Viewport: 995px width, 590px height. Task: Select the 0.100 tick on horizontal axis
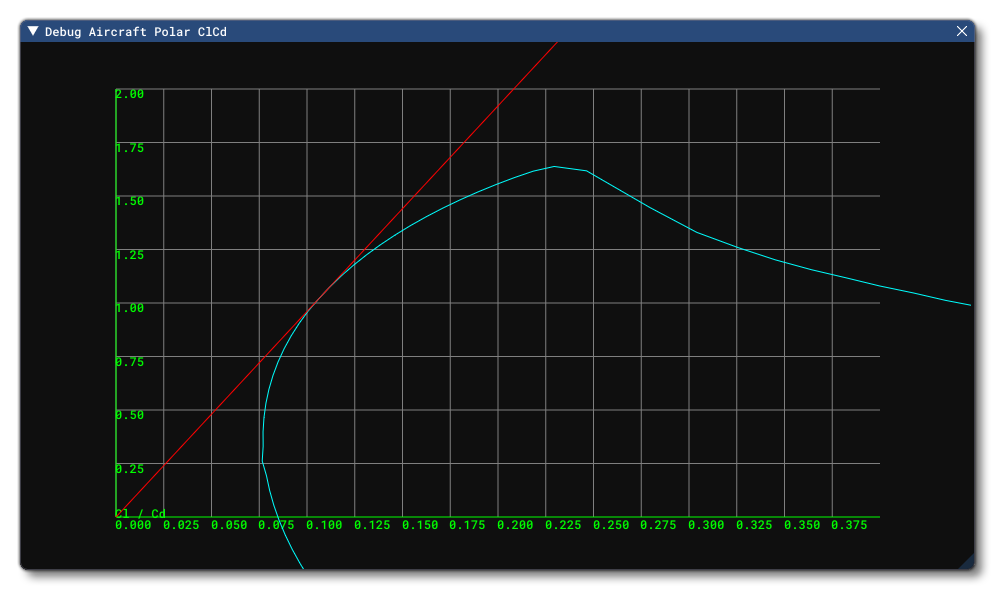(324, 525)
